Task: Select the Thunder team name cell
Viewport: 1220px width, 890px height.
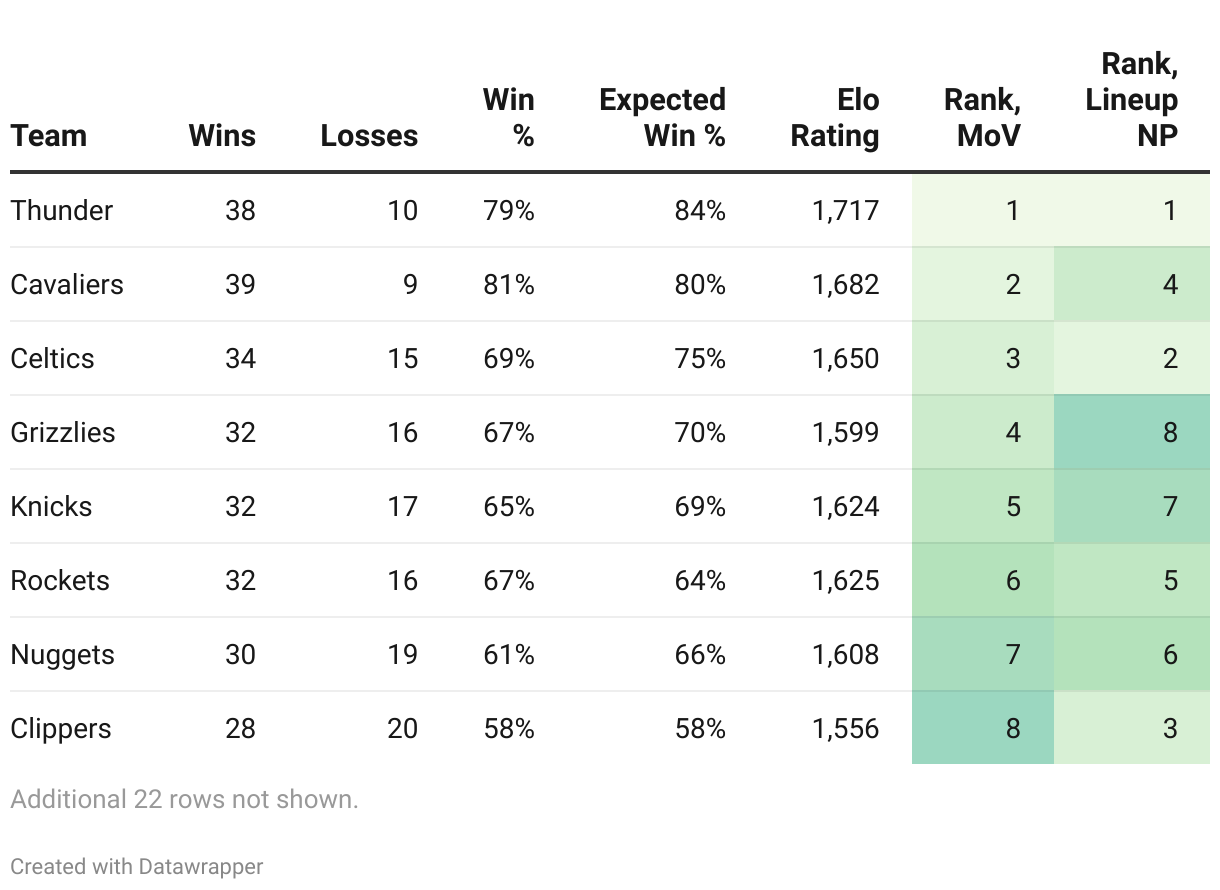Action: [62, 210]
